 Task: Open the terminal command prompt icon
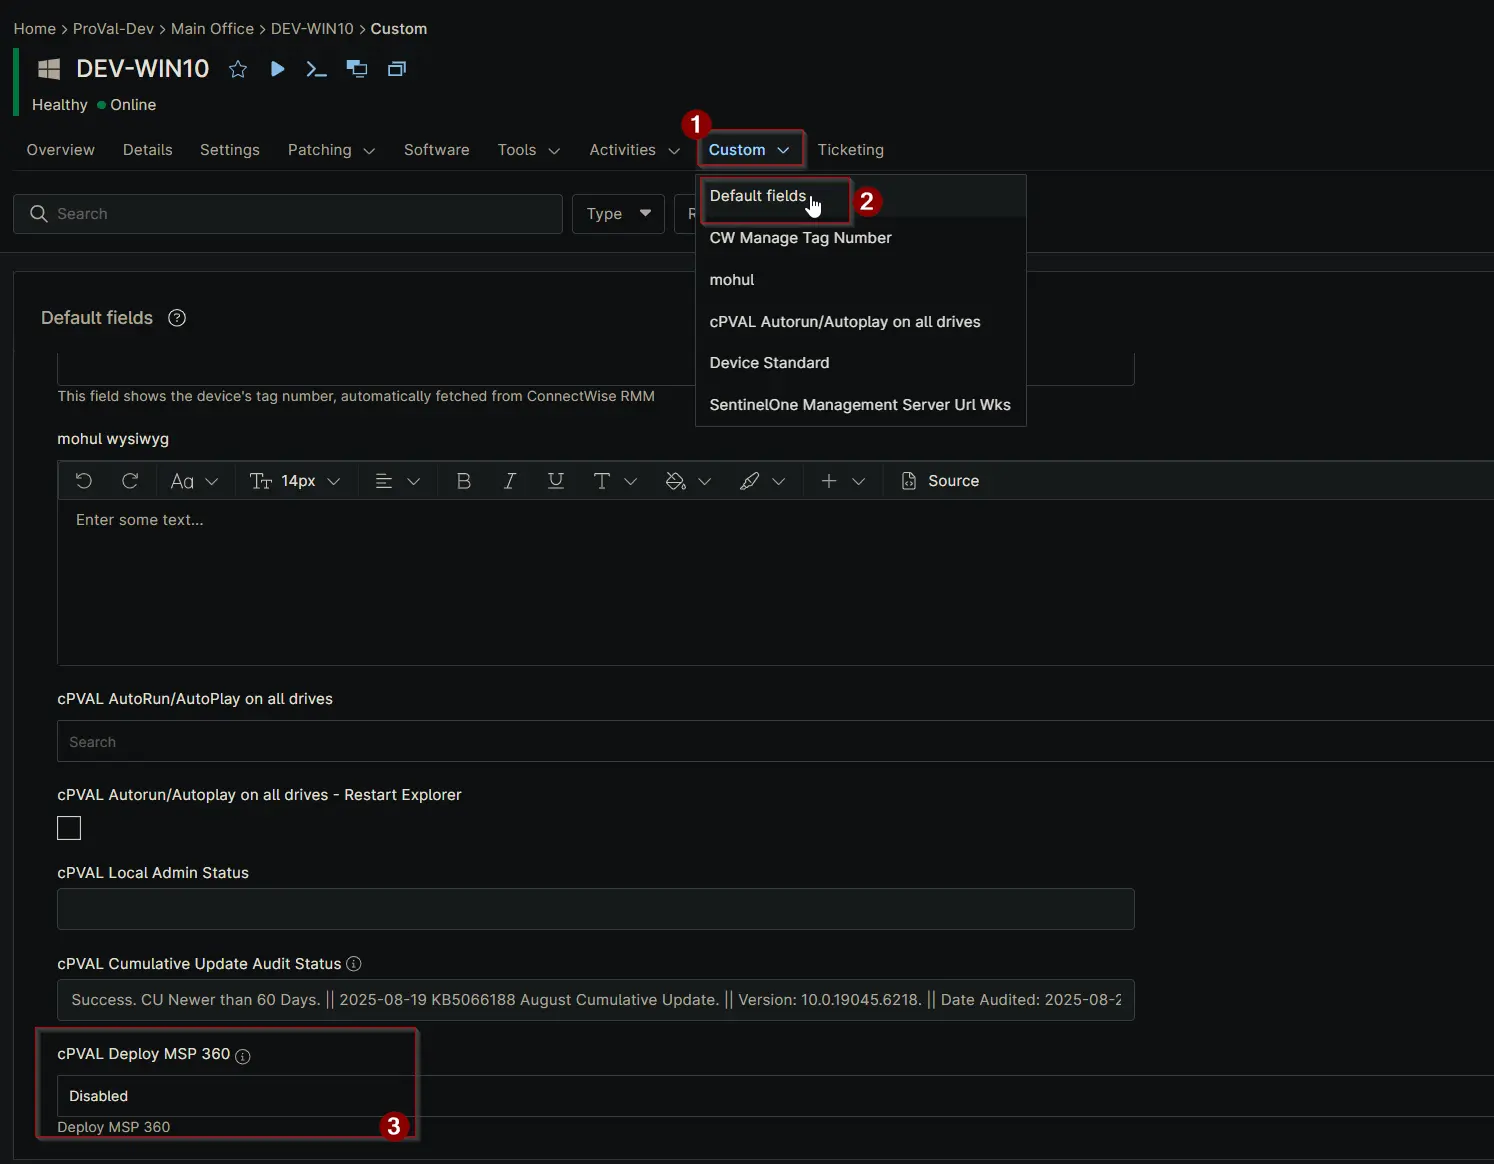[x=316, y=69]
